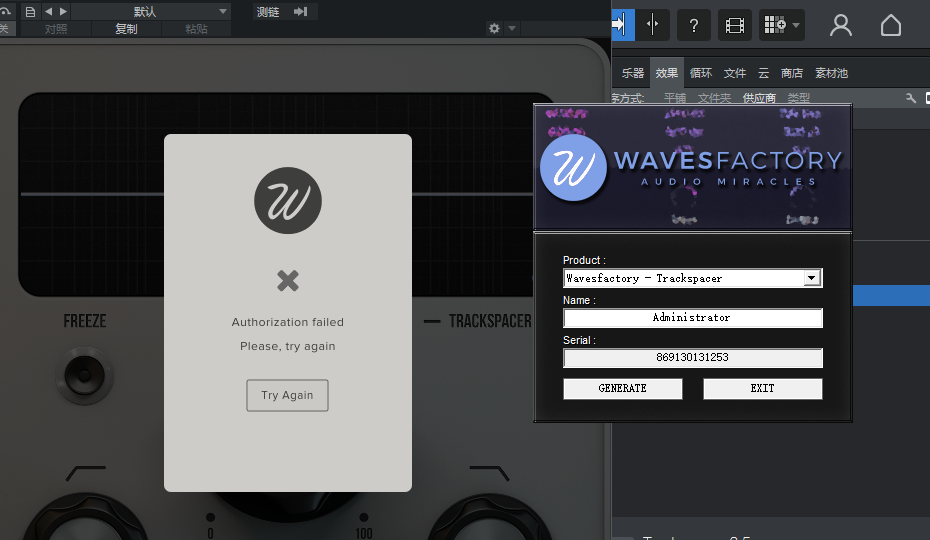Switch to the 素材池 browser tab
This screenshot has height=540, width=930.
pyautogui.click(x=832, y=73)
